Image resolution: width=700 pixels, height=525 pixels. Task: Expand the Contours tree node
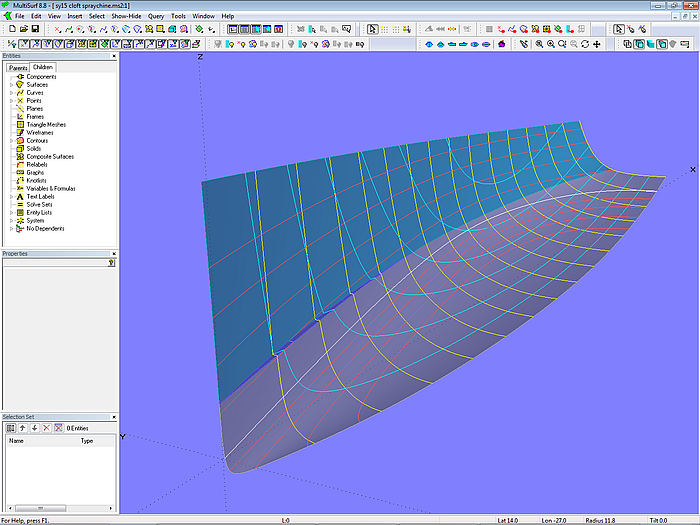click(11, 141)
